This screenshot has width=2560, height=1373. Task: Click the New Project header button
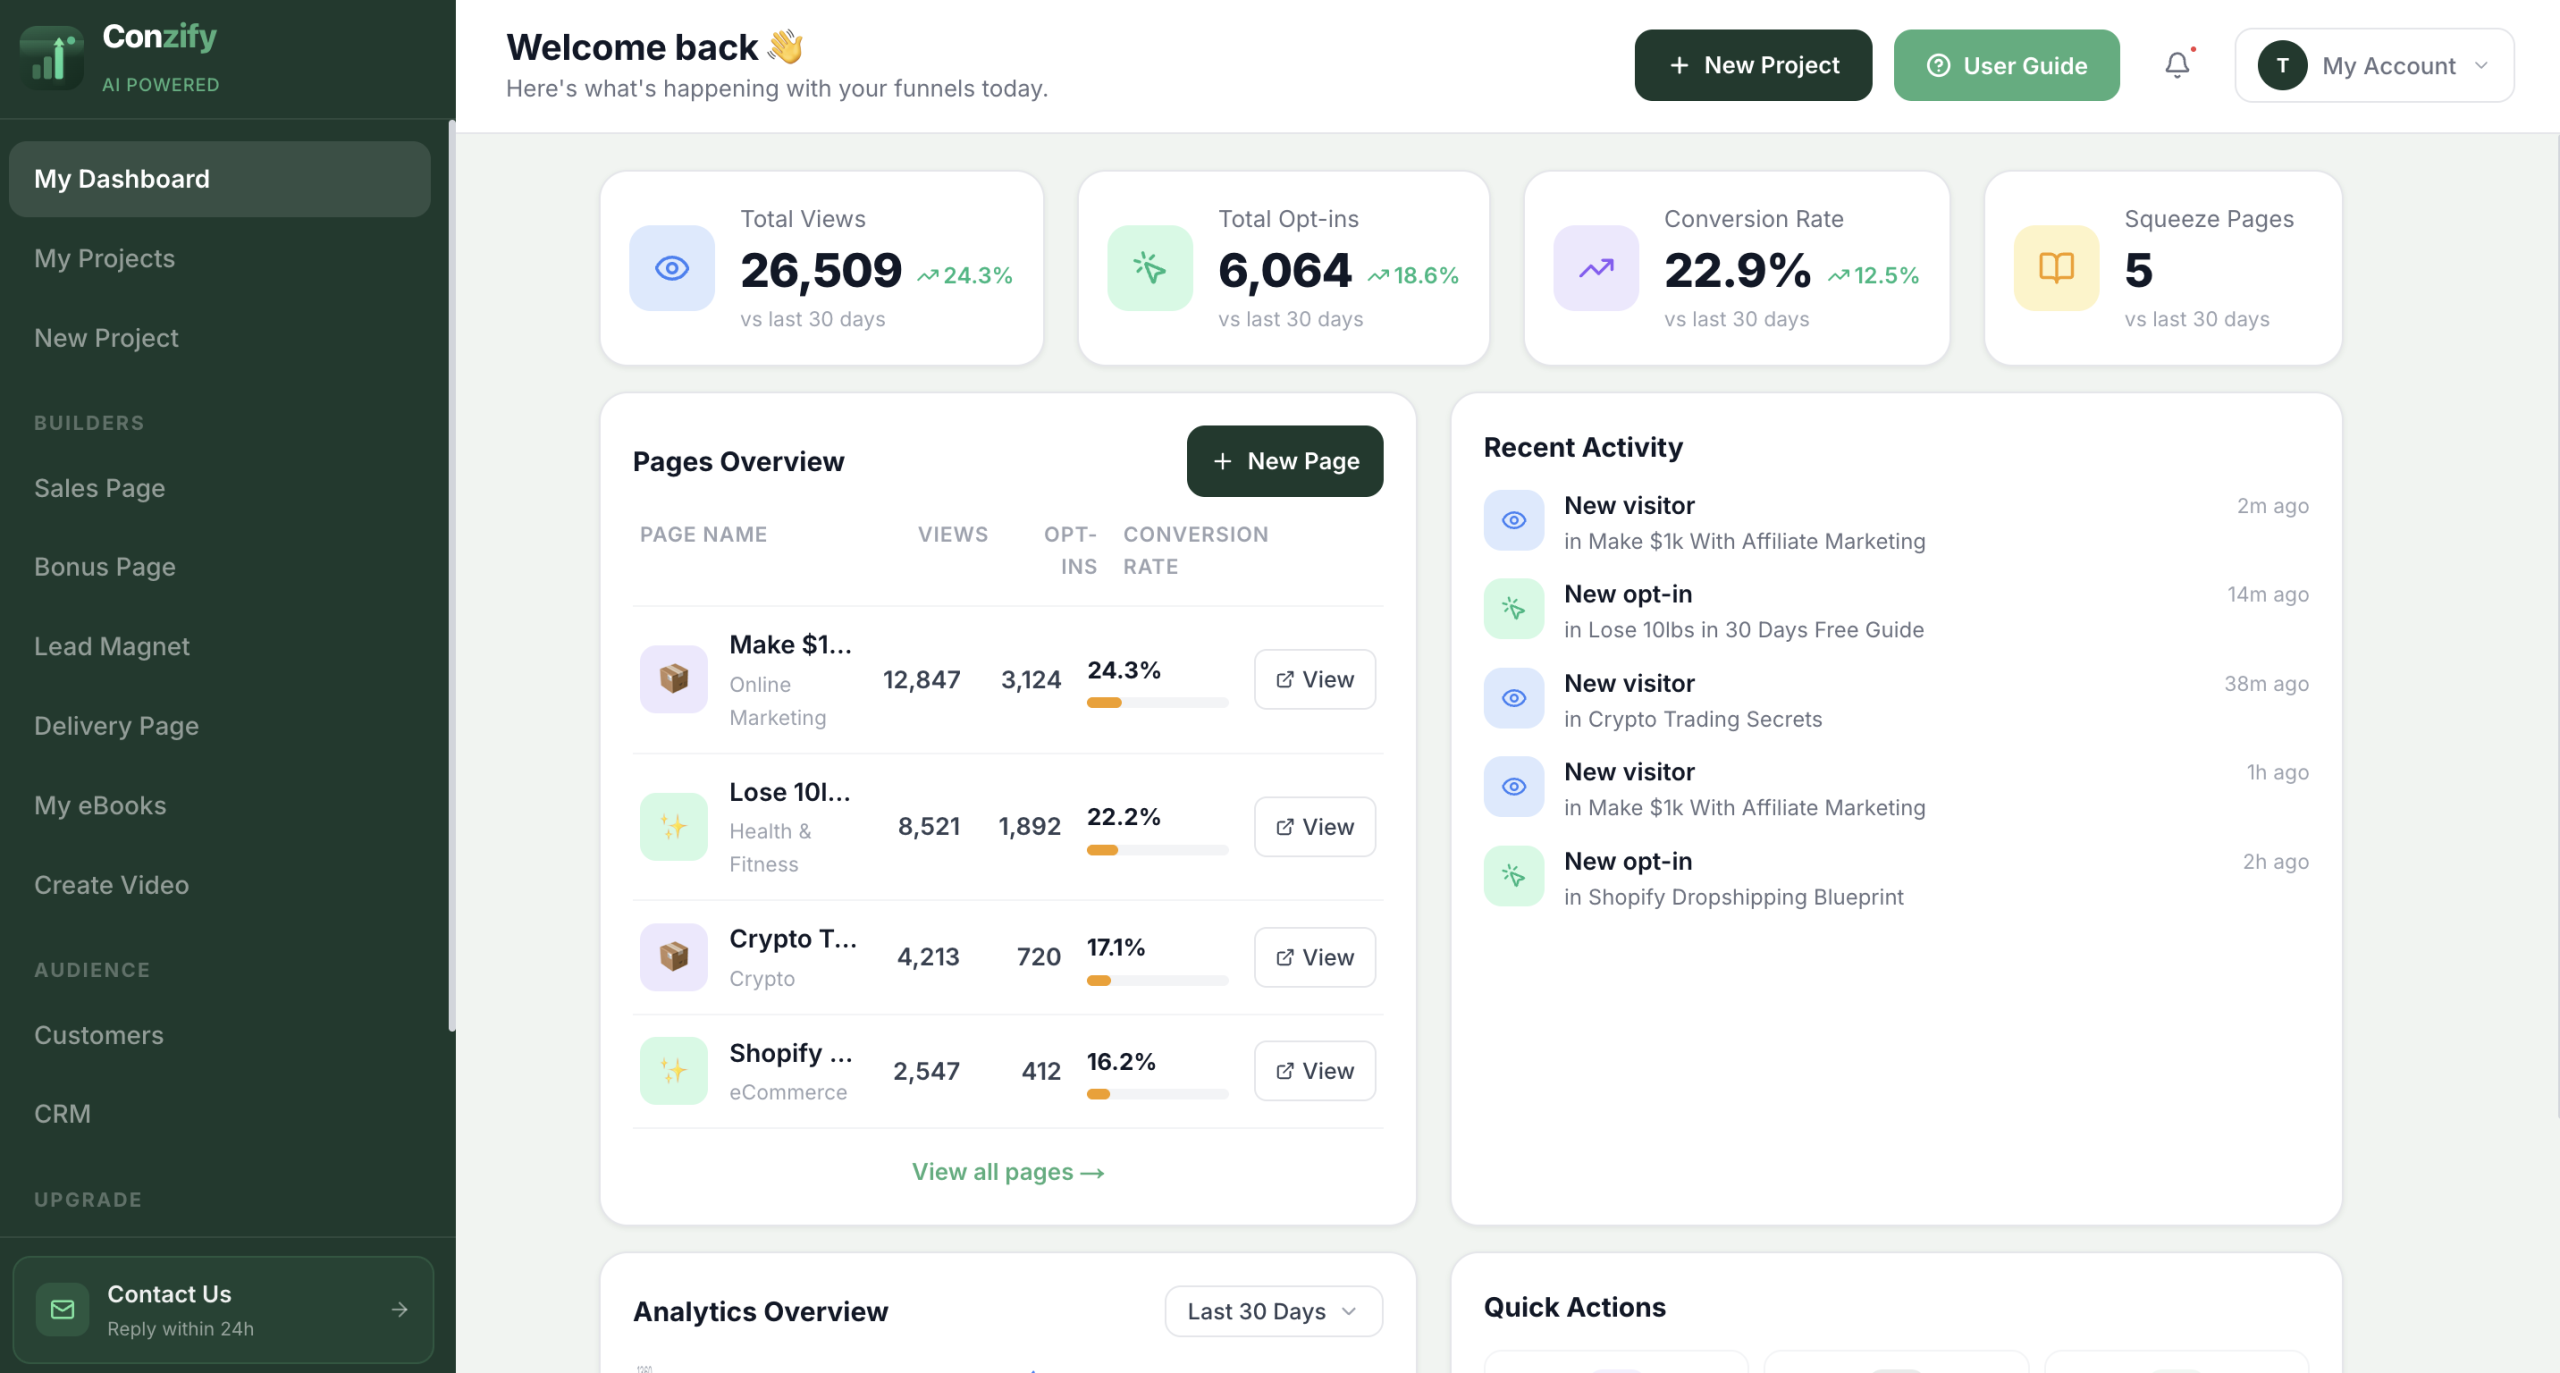tap(1753, 65)
